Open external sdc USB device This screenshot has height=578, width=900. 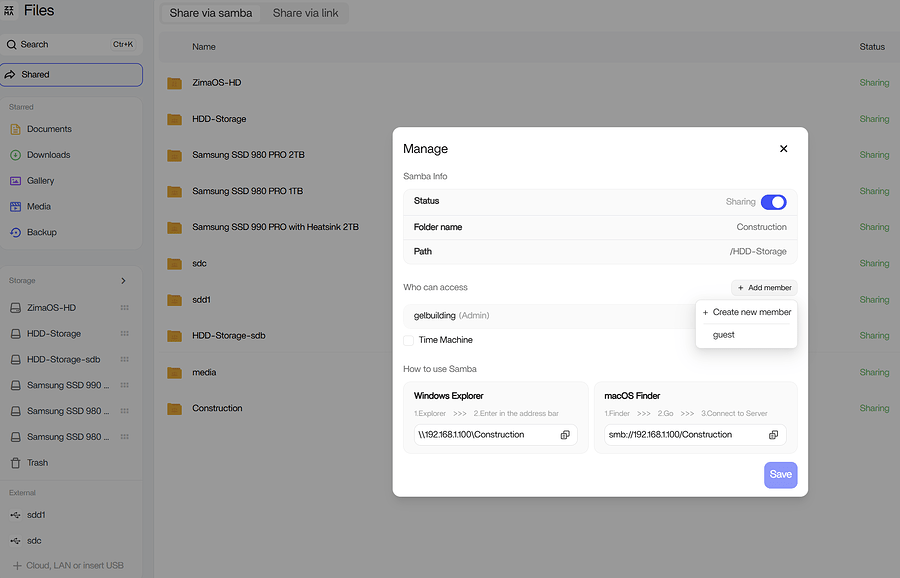point(34,541)
